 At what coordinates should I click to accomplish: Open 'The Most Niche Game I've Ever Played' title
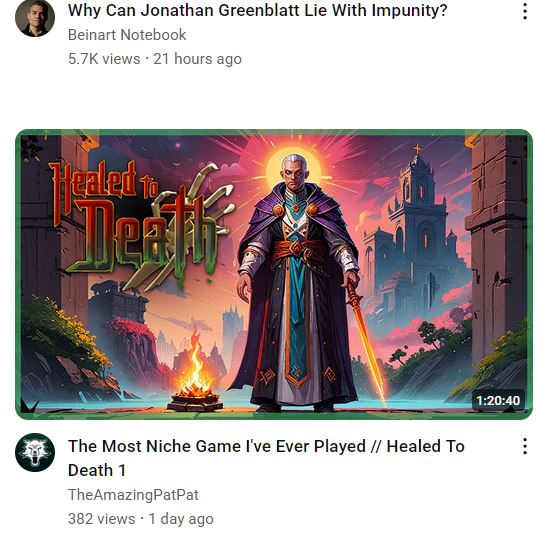tap(266, 458)
